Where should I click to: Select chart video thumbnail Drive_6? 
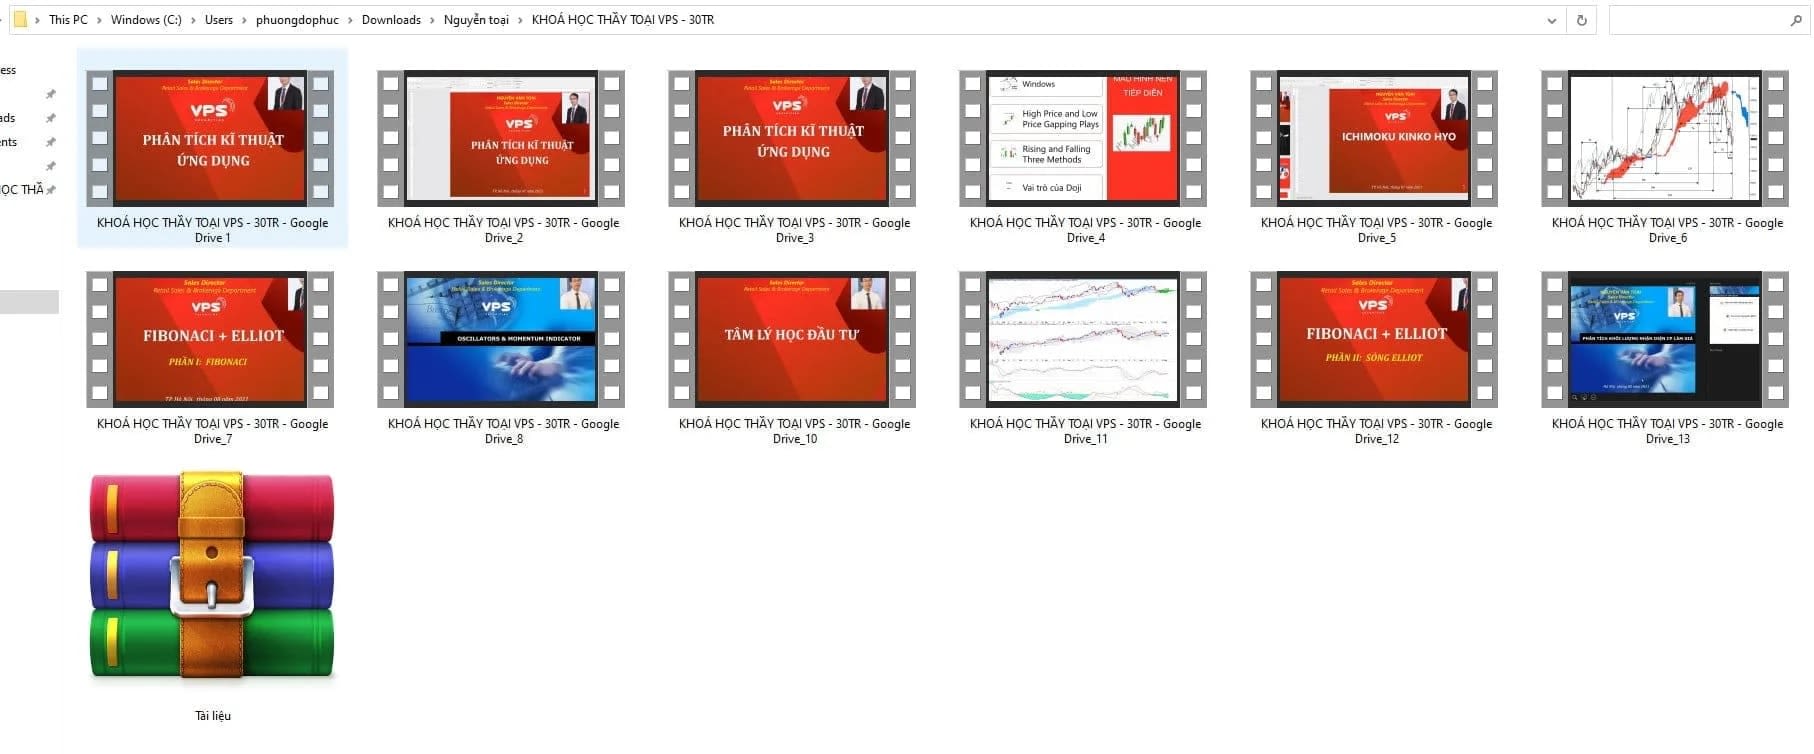coord(1665,138)
